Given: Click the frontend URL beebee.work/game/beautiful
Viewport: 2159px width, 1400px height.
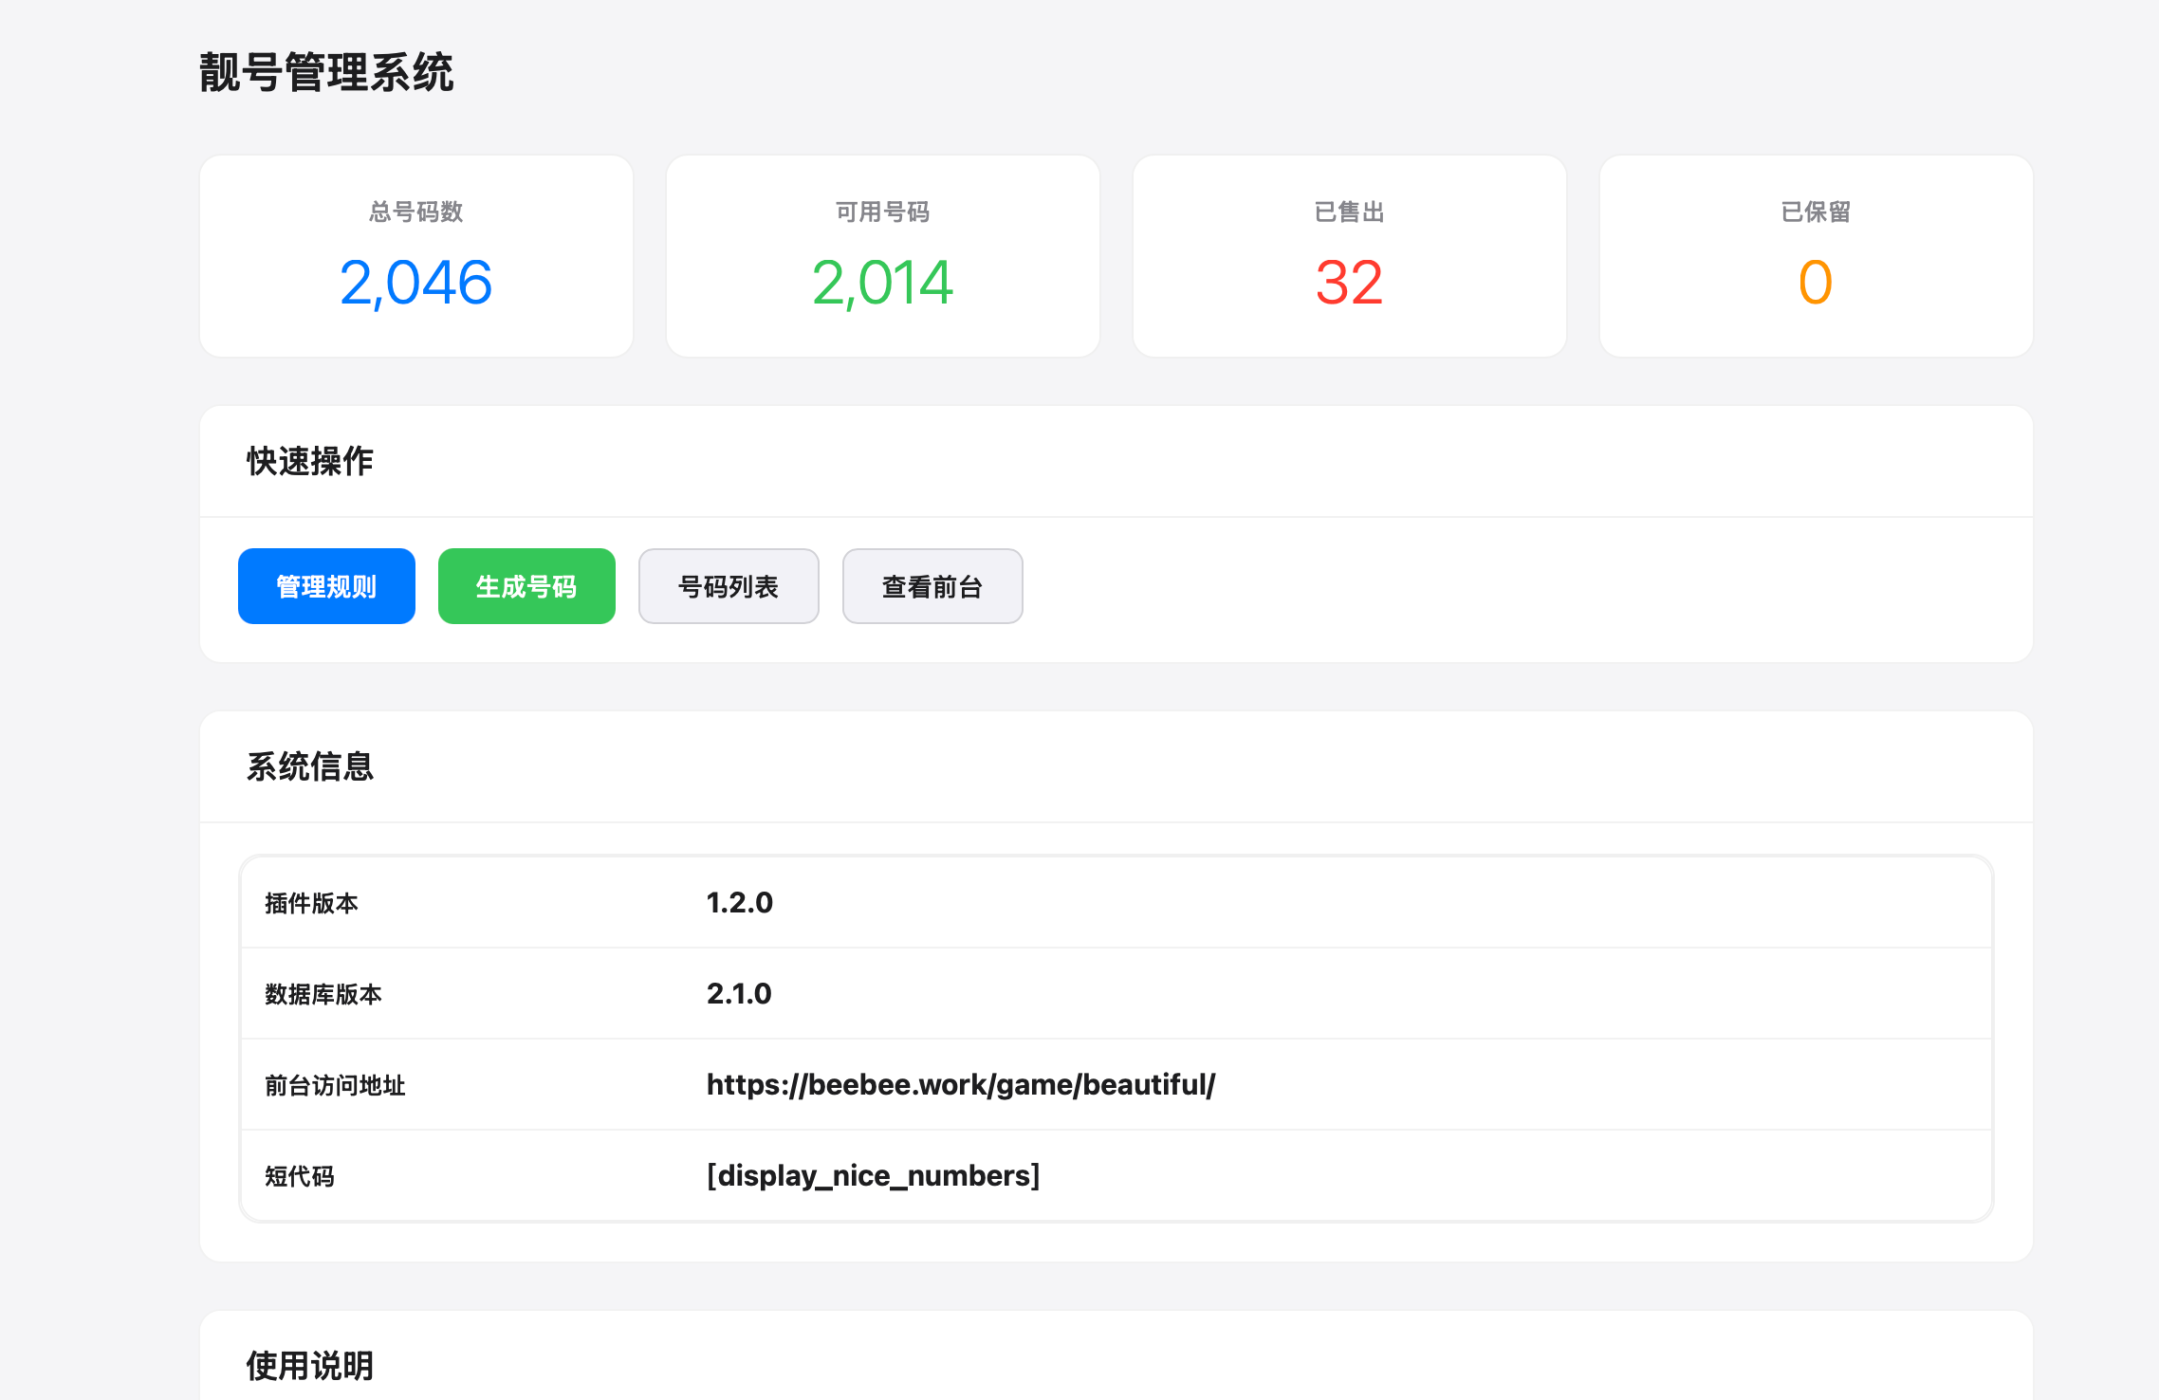Looking at the screenshot, I should pyautogui.click(x=960, y=1085).
